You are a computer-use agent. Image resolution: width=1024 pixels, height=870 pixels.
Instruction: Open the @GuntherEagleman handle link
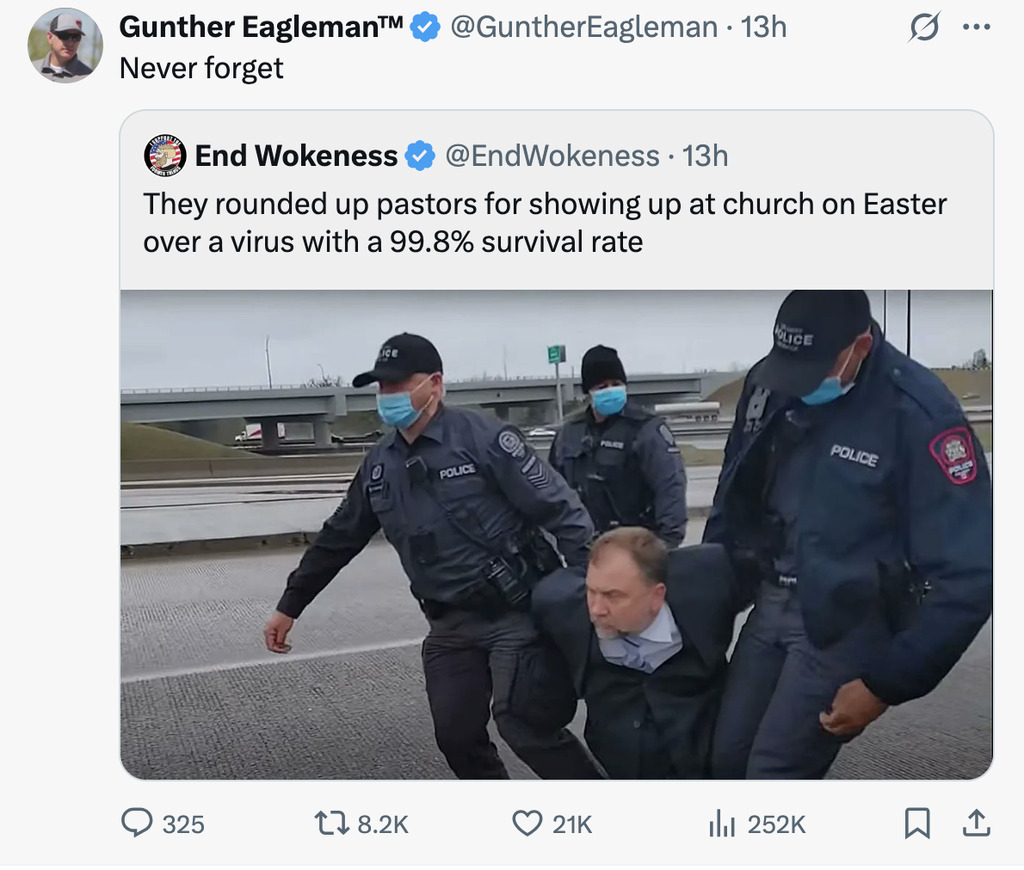[x=584, y=27]
